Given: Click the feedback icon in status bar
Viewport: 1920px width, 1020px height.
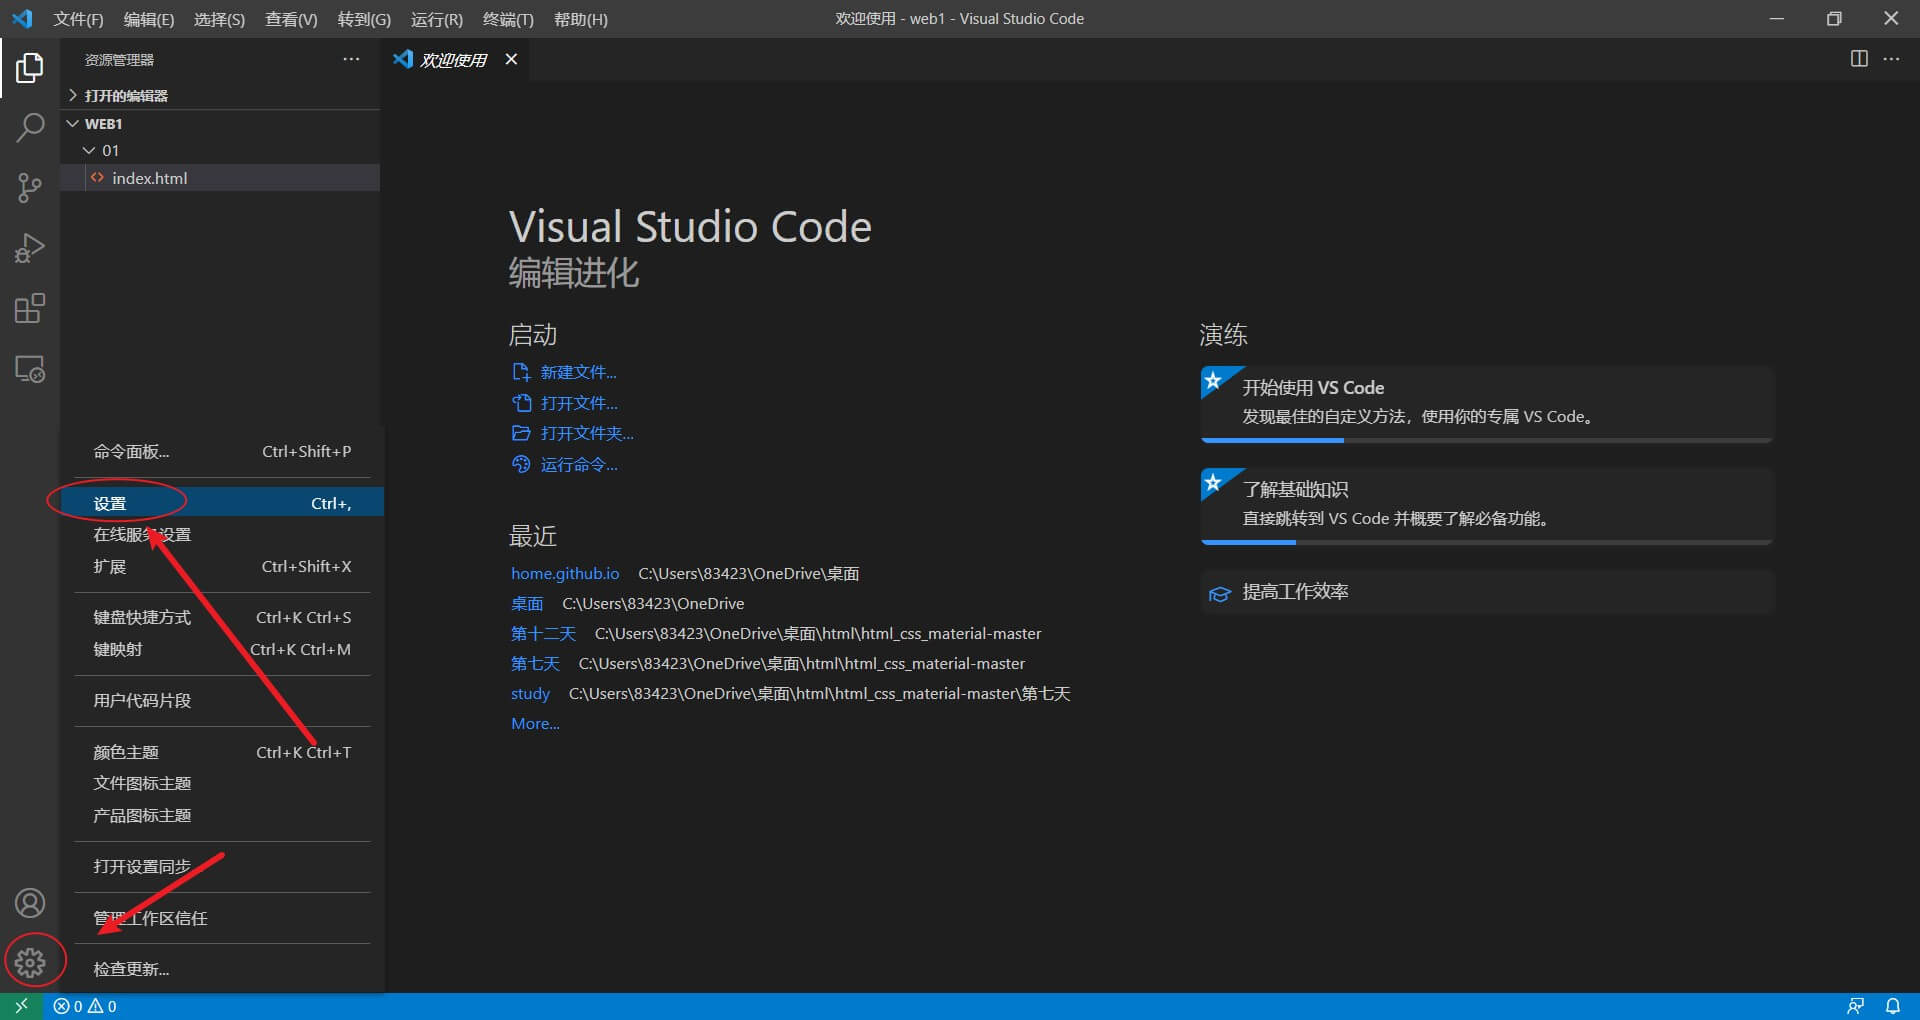Looking at the screenshot, I should pyautogui.click(x=1855, y=1006).
